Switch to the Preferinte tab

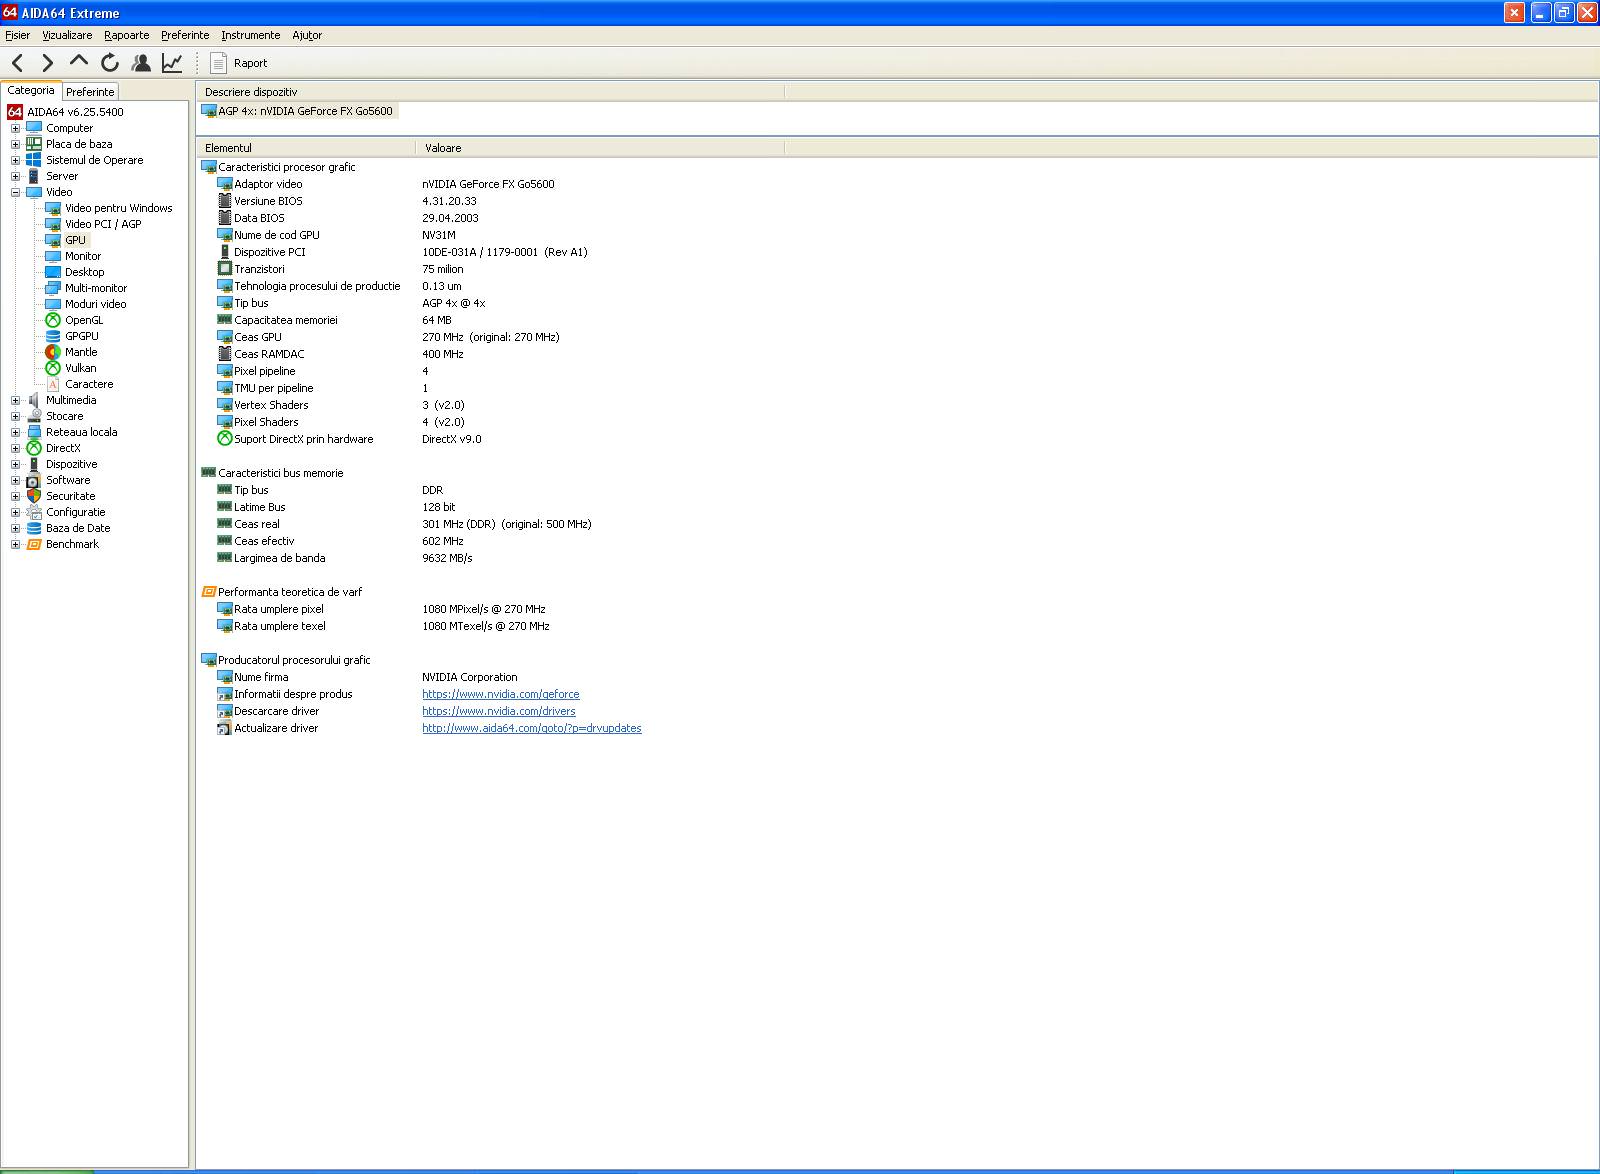[x=90, y=92]
